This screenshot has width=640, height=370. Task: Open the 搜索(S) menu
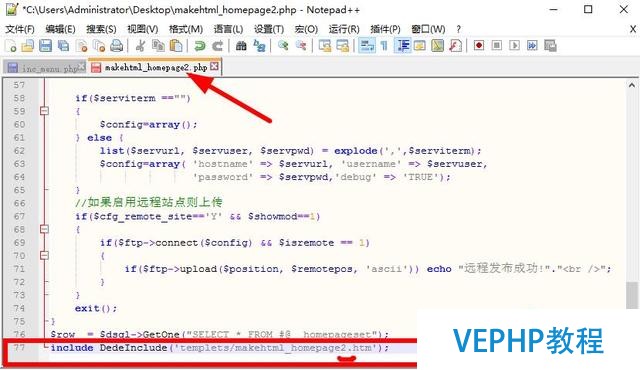[x=101, y=29]
